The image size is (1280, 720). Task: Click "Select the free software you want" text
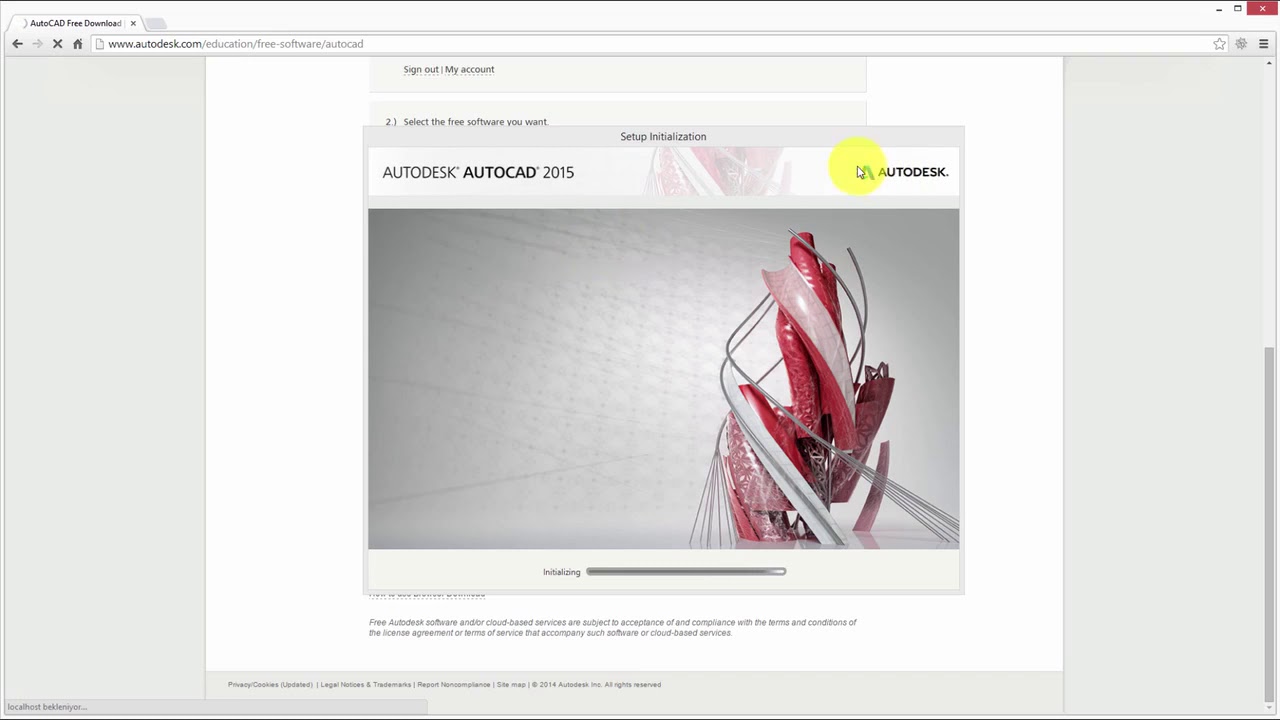[x=475, y=122]
